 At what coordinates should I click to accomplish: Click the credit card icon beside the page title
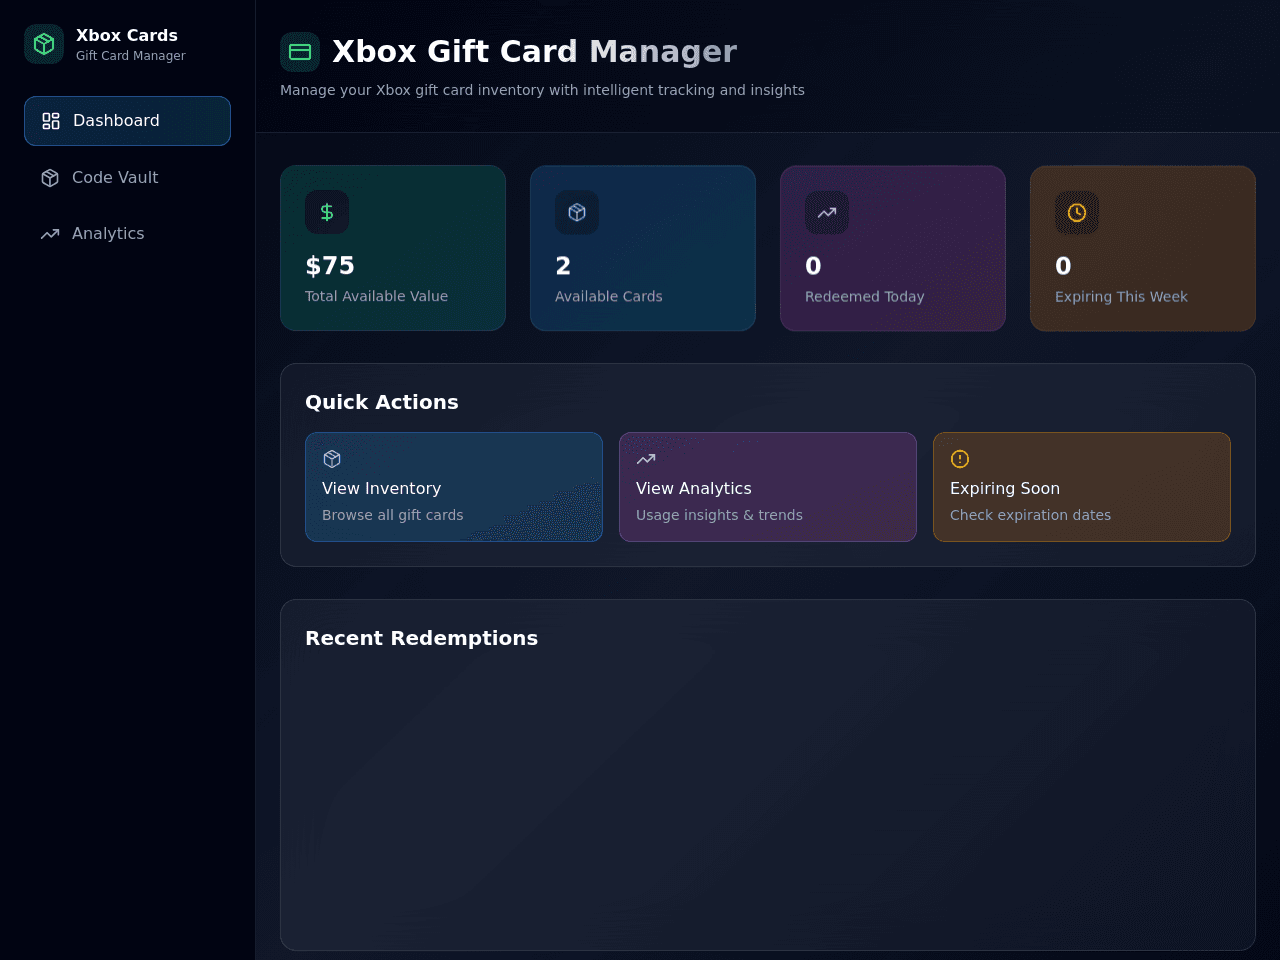pyautogui.click(x=300, y=52)
